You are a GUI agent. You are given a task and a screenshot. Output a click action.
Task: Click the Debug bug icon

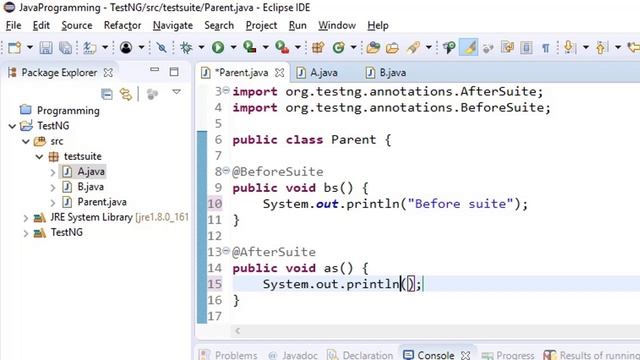click(187, 48)
